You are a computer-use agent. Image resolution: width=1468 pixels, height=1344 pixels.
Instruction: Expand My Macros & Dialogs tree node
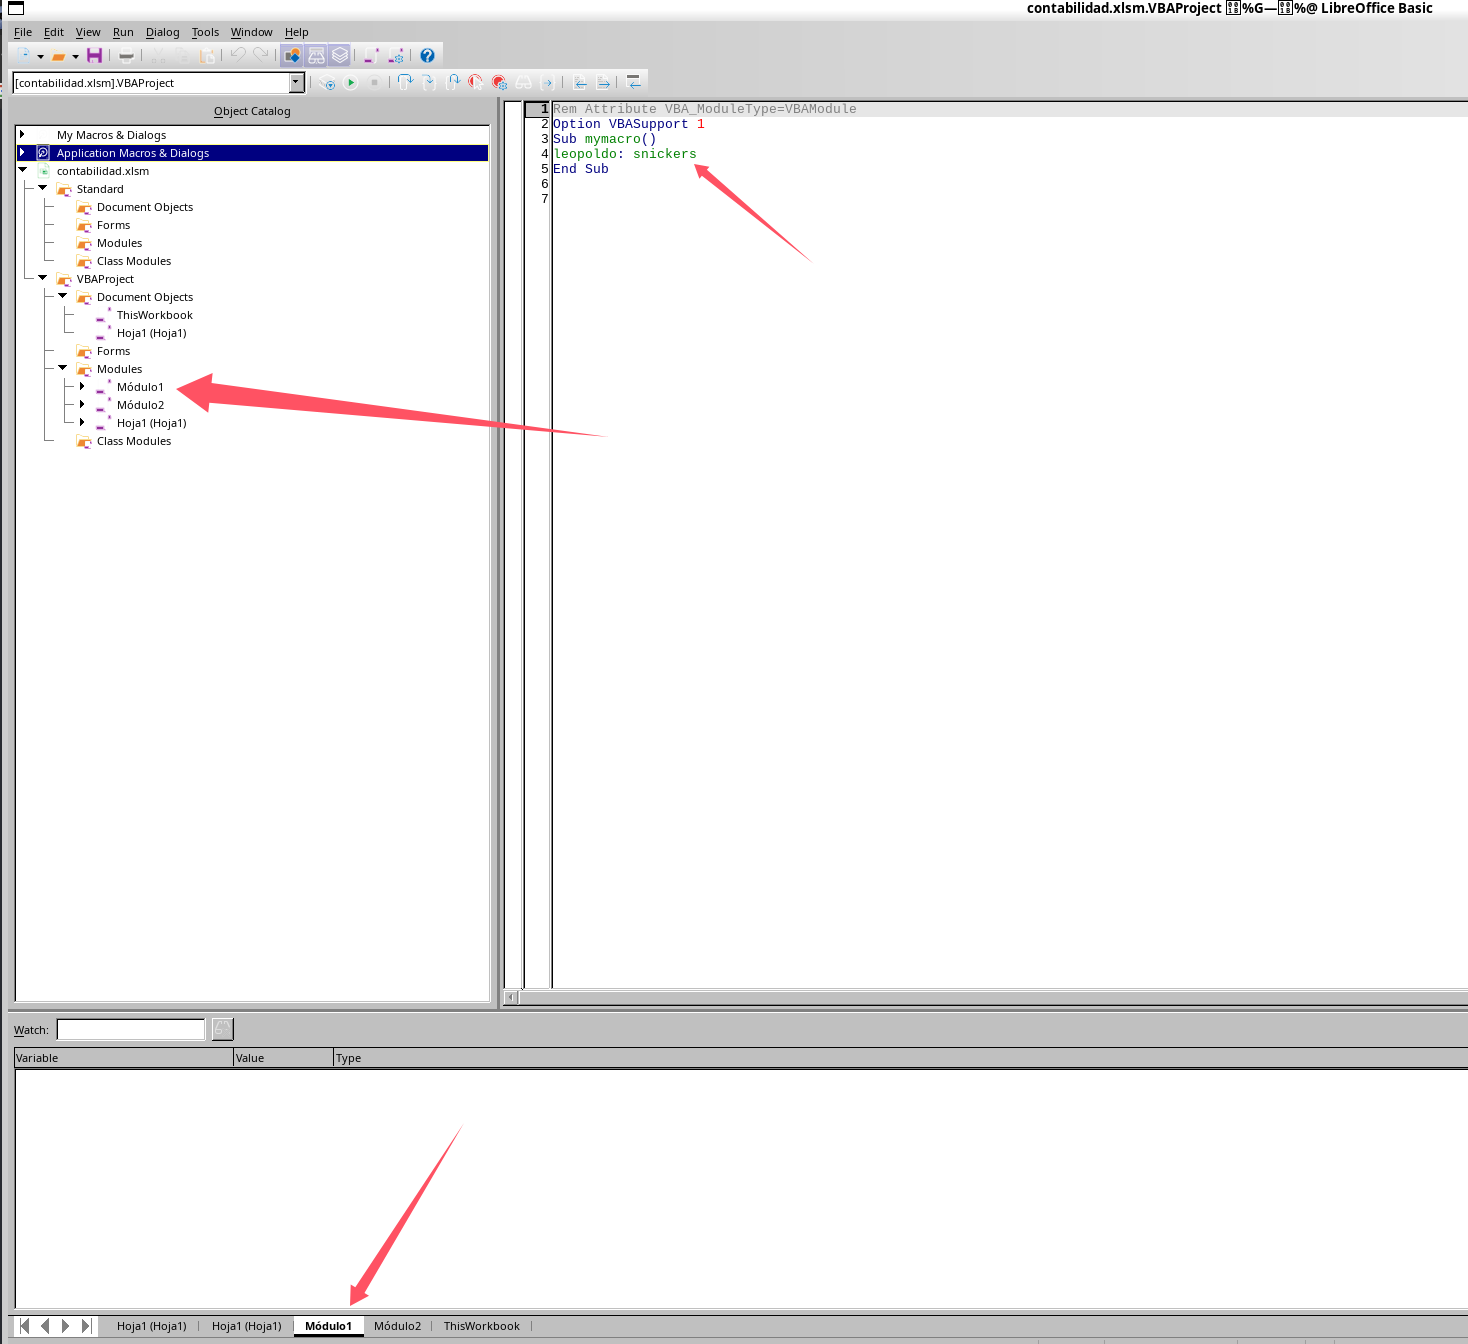[22, 135]
